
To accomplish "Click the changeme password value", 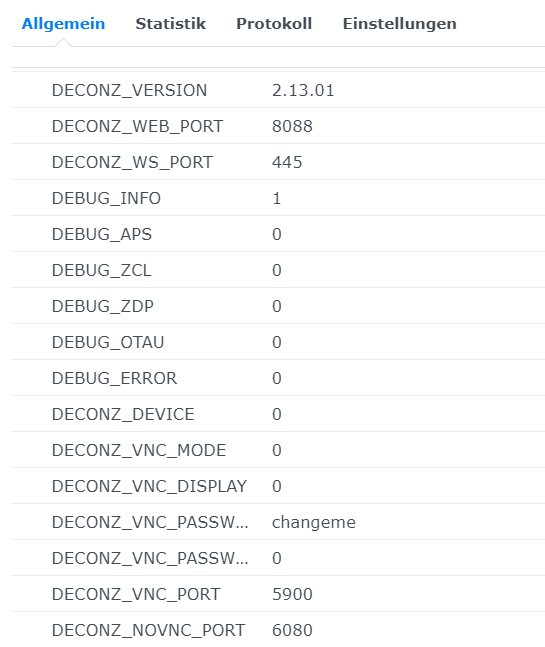I will click(x=314, y=522).
